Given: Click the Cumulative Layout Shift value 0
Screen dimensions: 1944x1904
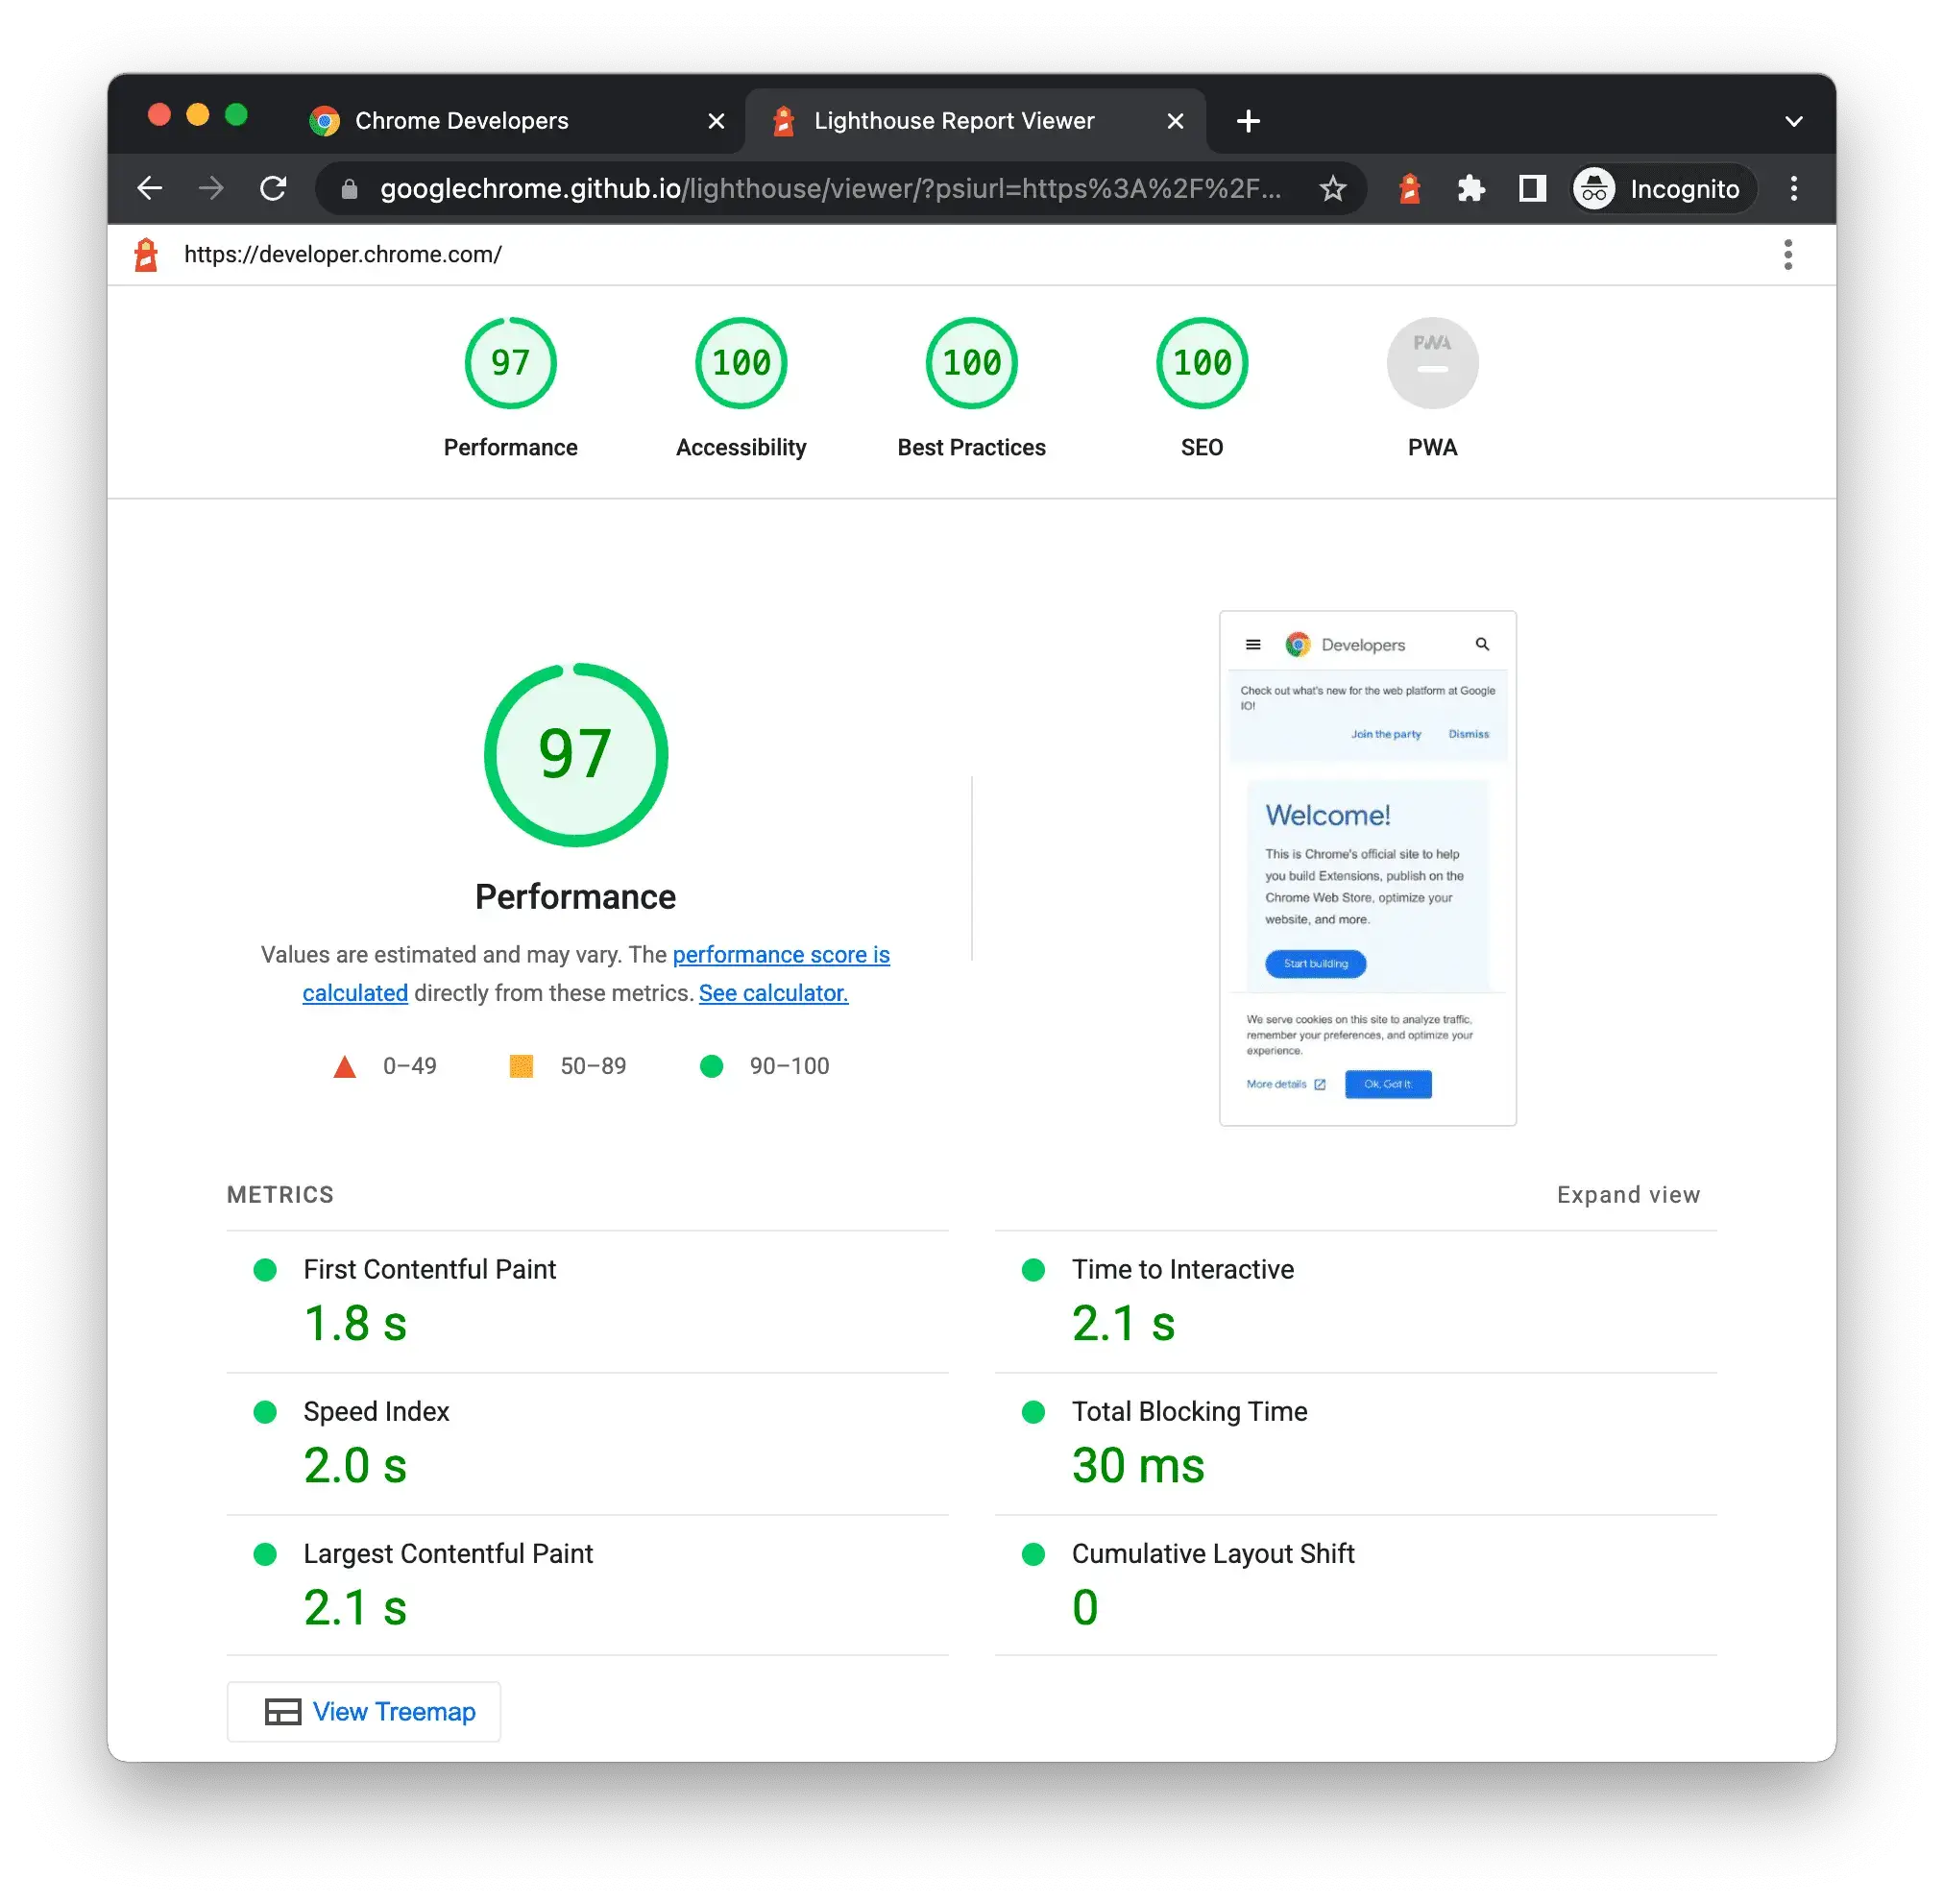Looking at the screenshot, I should 1085,1608.
